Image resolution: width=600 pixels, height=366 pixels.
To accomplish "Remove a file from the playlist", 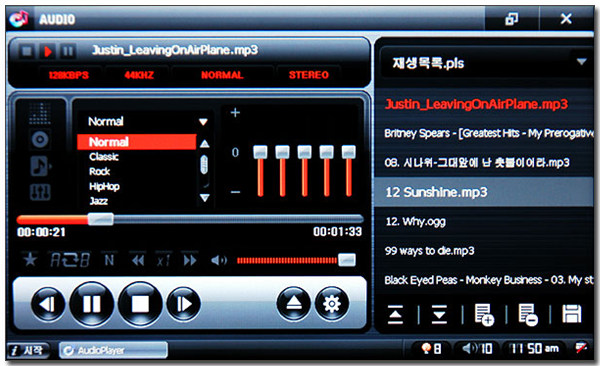I will pos(528,315).
